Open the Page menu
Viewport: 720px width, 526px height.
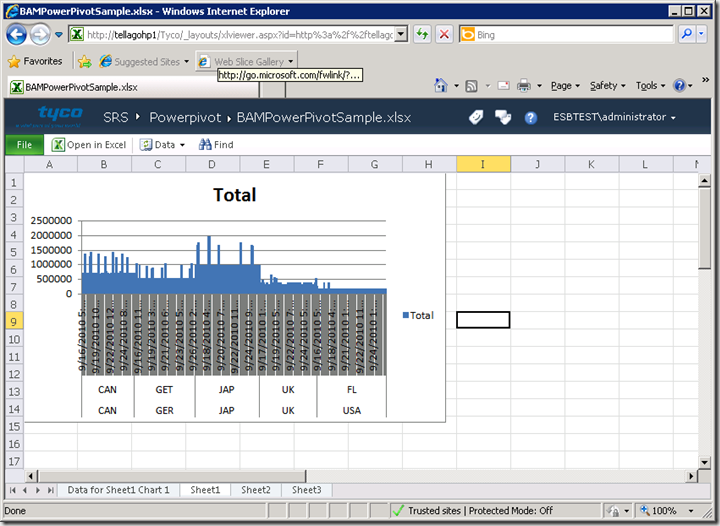pos(566,86)
